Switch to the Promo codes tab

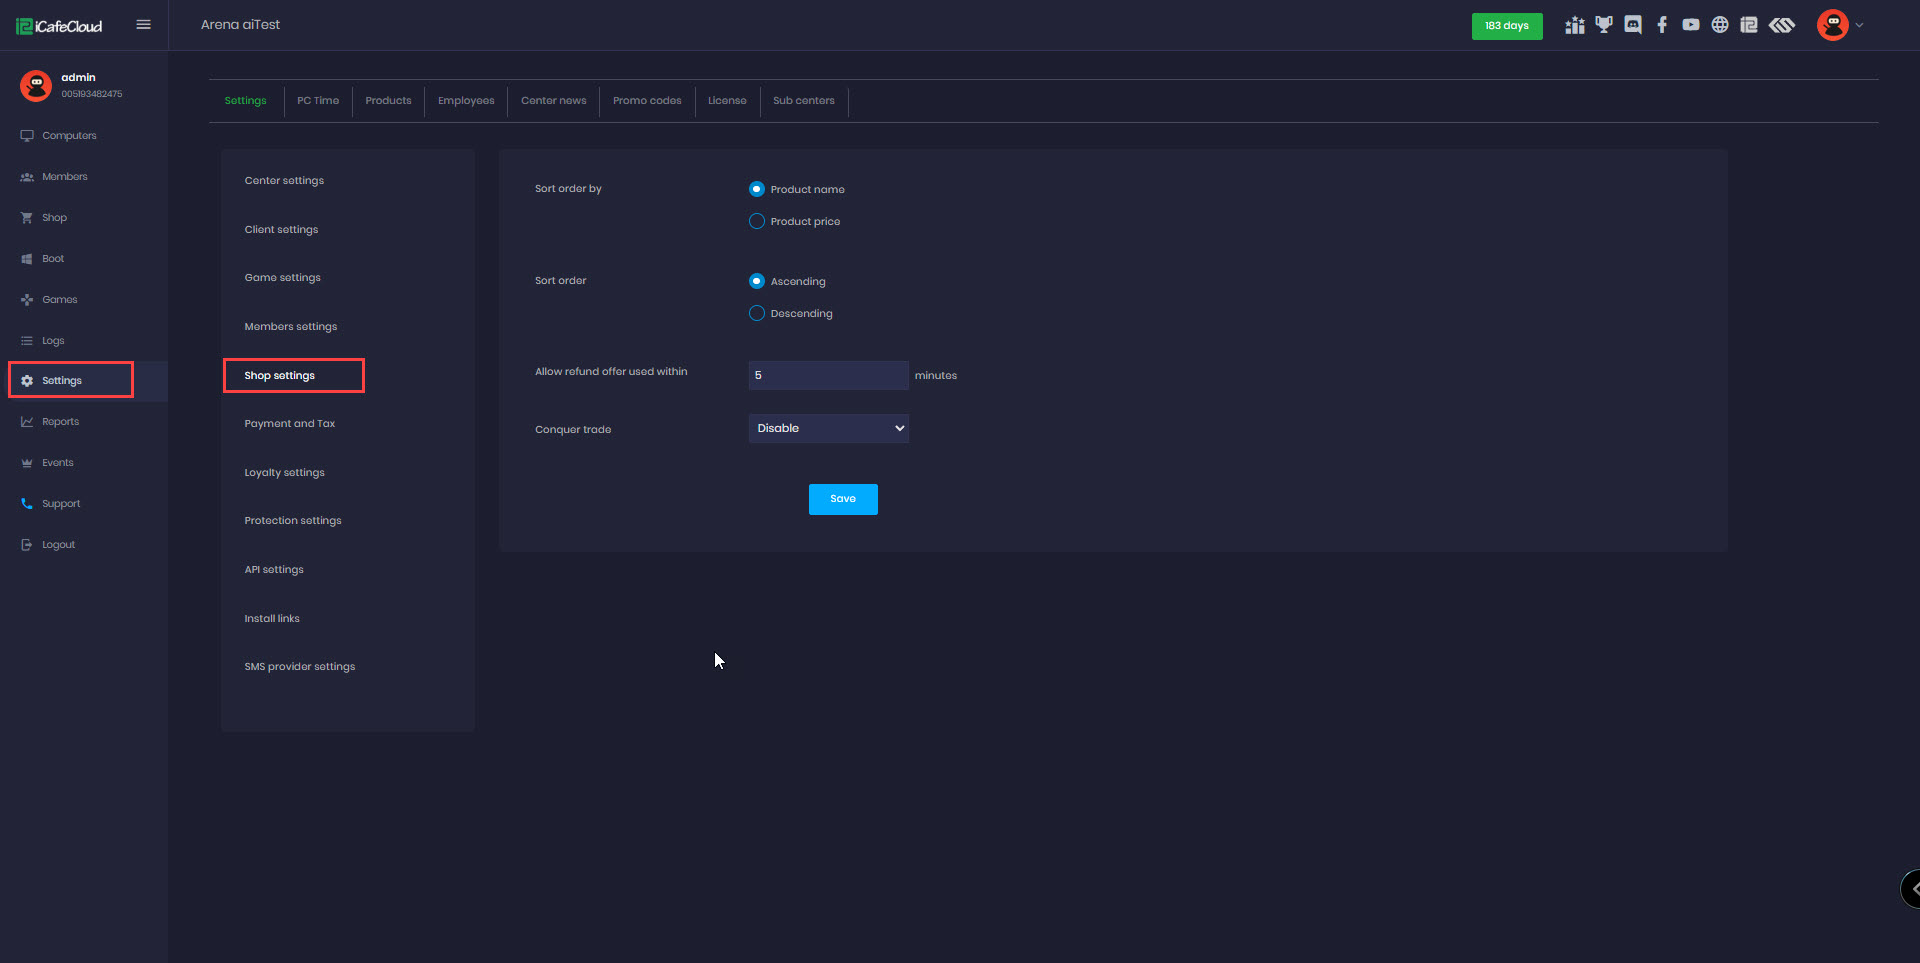(x=647, y=101)
